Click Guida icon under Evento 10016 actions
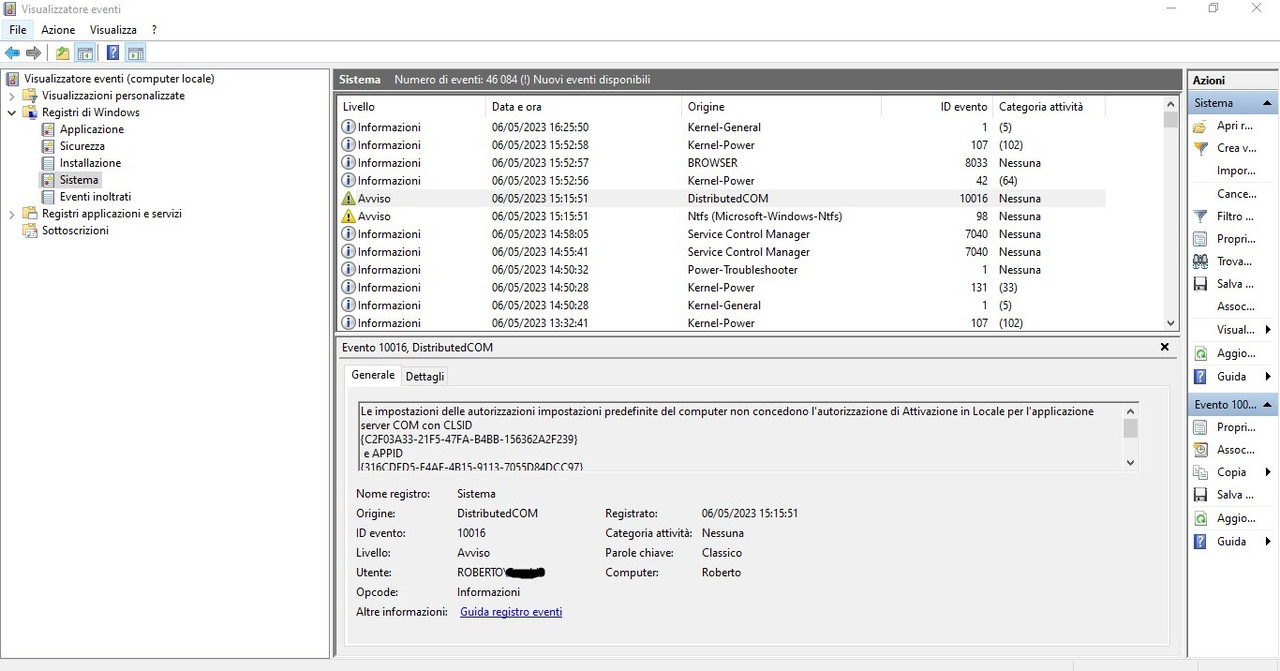1280x671 pixels. tap(1200, 541)
